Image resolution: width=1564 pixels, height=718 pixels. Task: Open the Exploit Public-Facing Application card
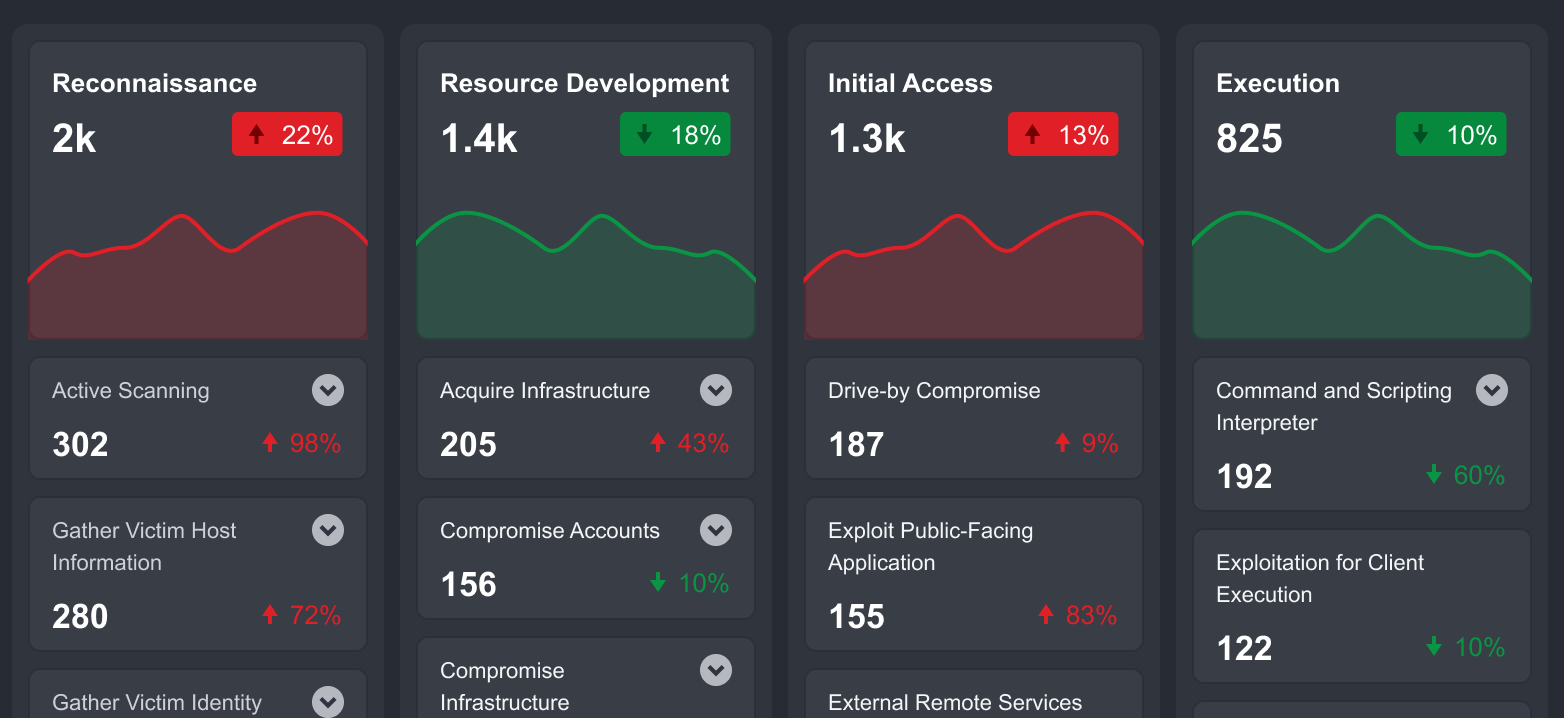(x=974, y=574)
